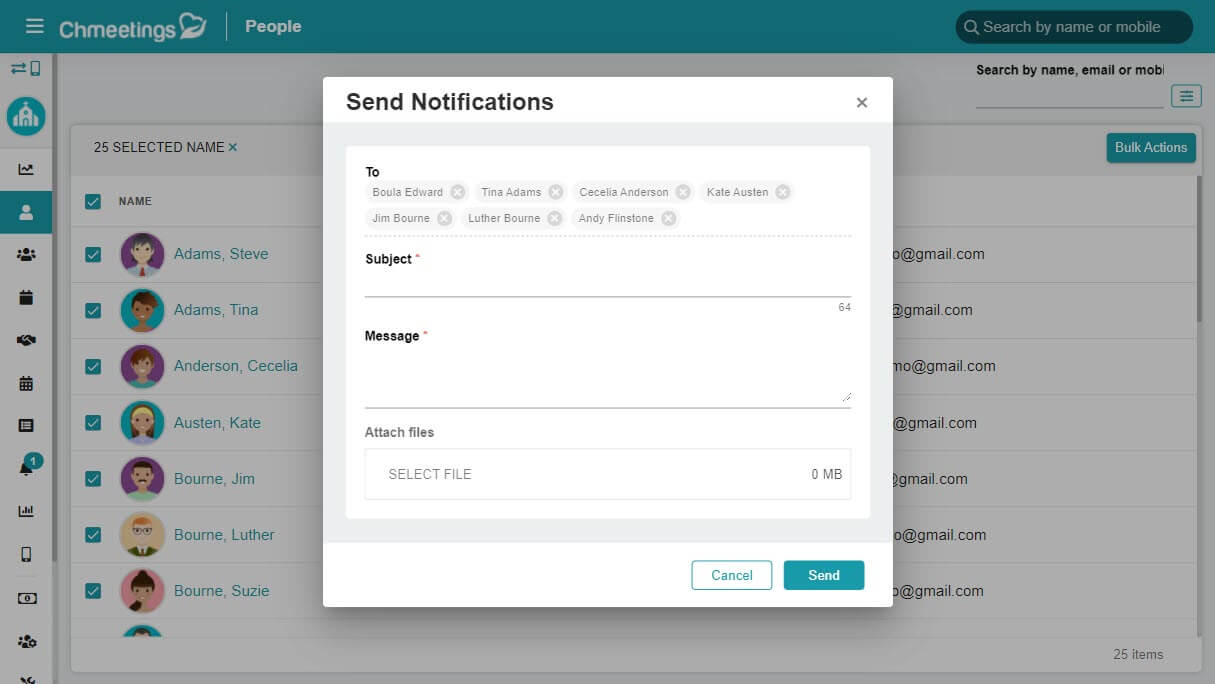Toggle the mobile view switch icon

pos(26,68)
